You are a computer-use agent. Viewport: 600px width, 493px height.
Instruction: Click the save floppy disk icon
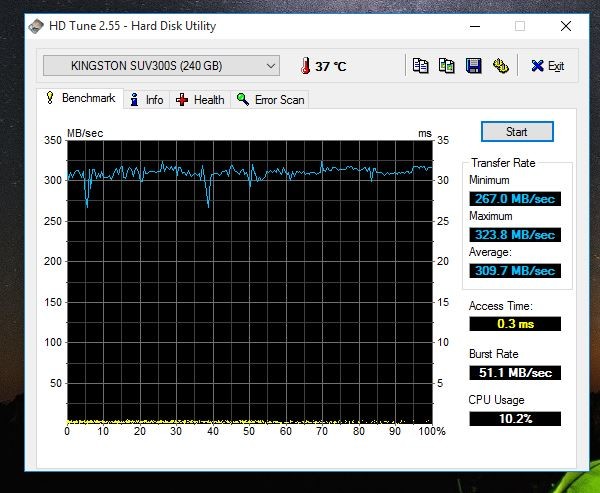[x=473, y=66]
